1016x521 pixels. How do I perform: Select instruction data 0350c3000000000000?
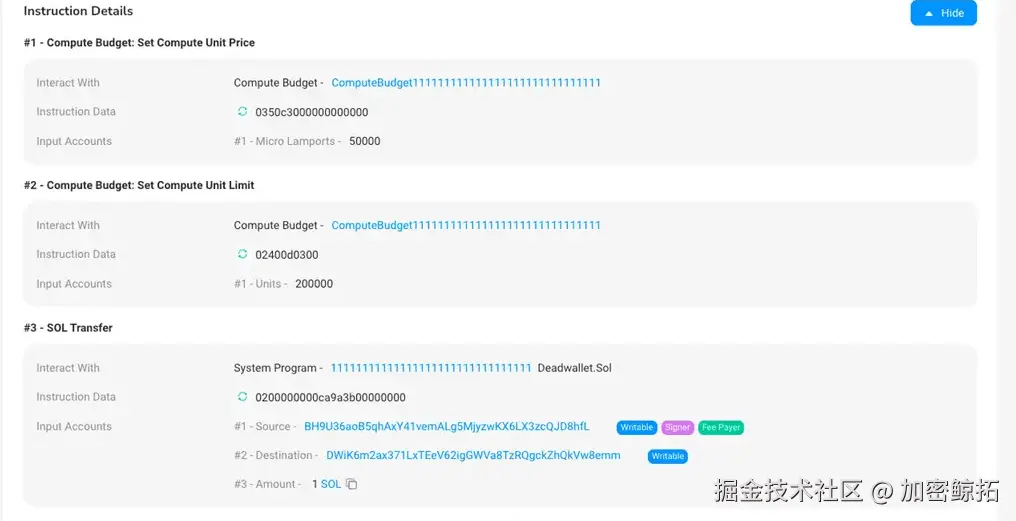[312, 112]
